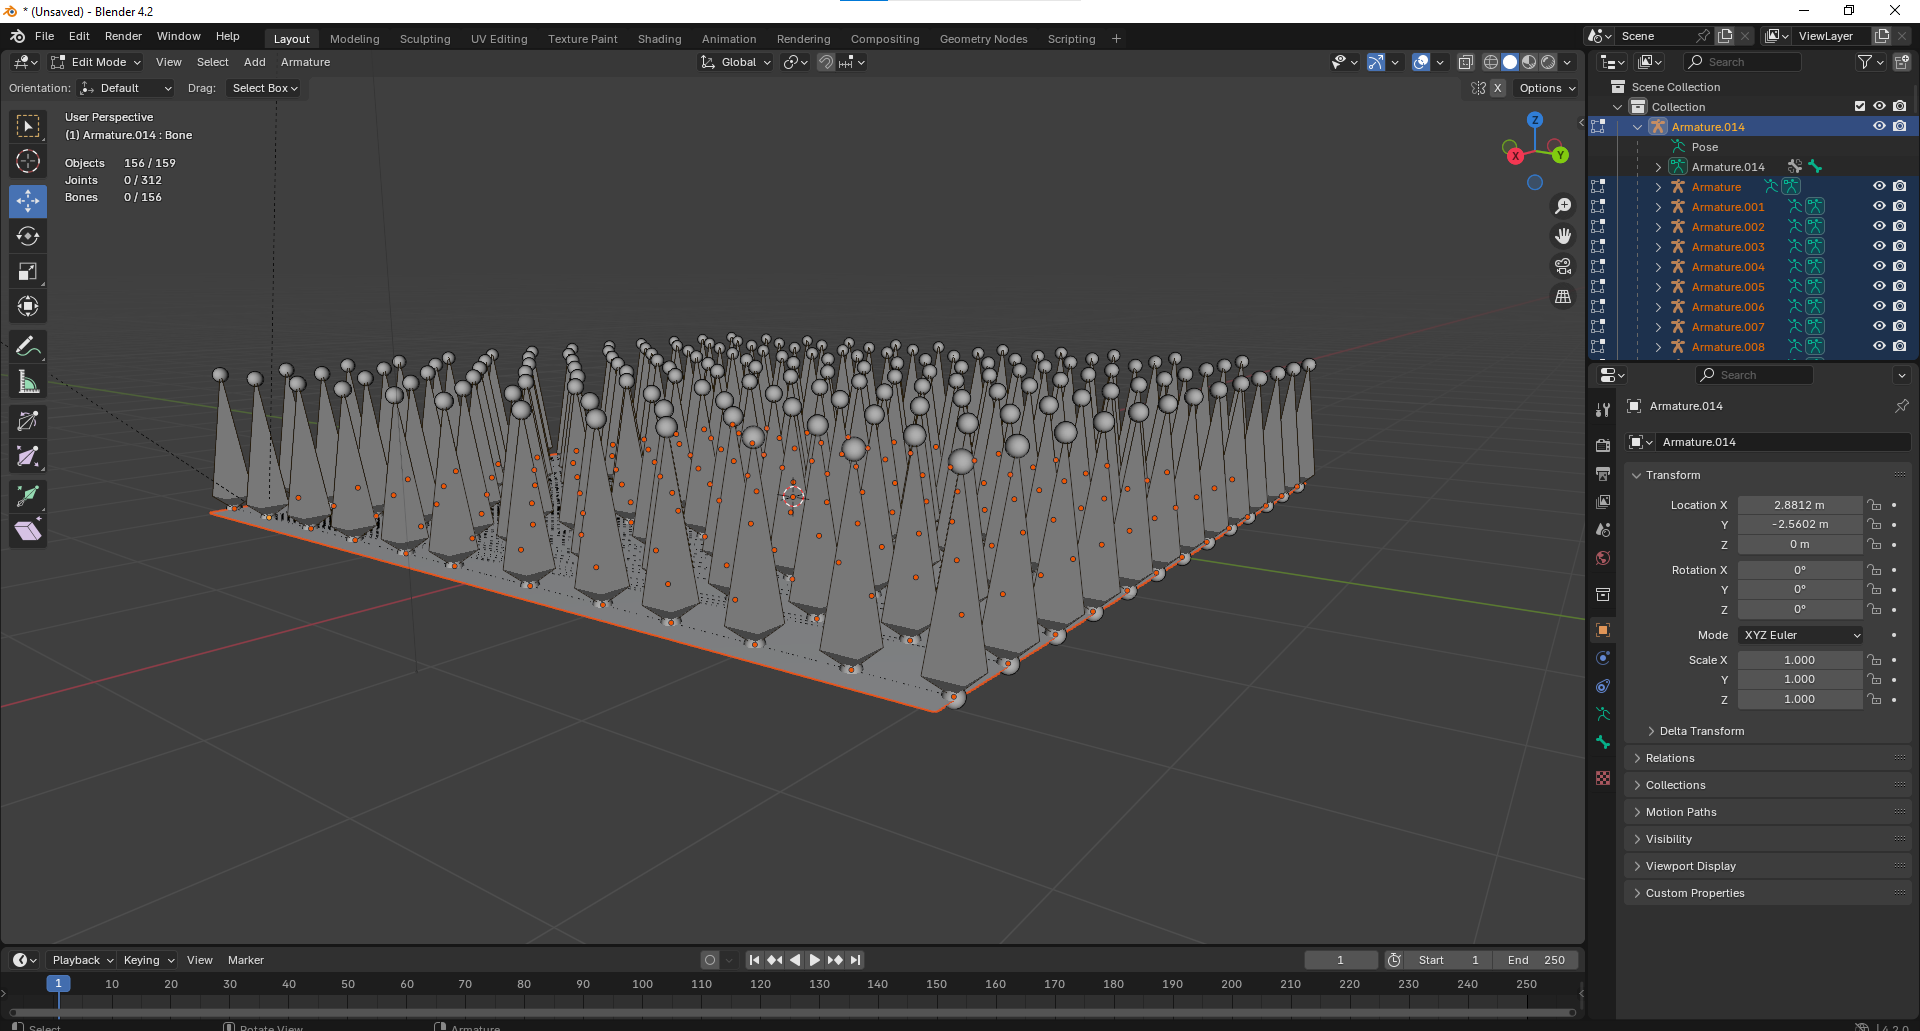Image resolution: width=1920 pixels, height=1031 pixels.
Task: Open rotation Mode XYZ Euler dropdown
Action: pyautogui.click(x=1800, y=635)
